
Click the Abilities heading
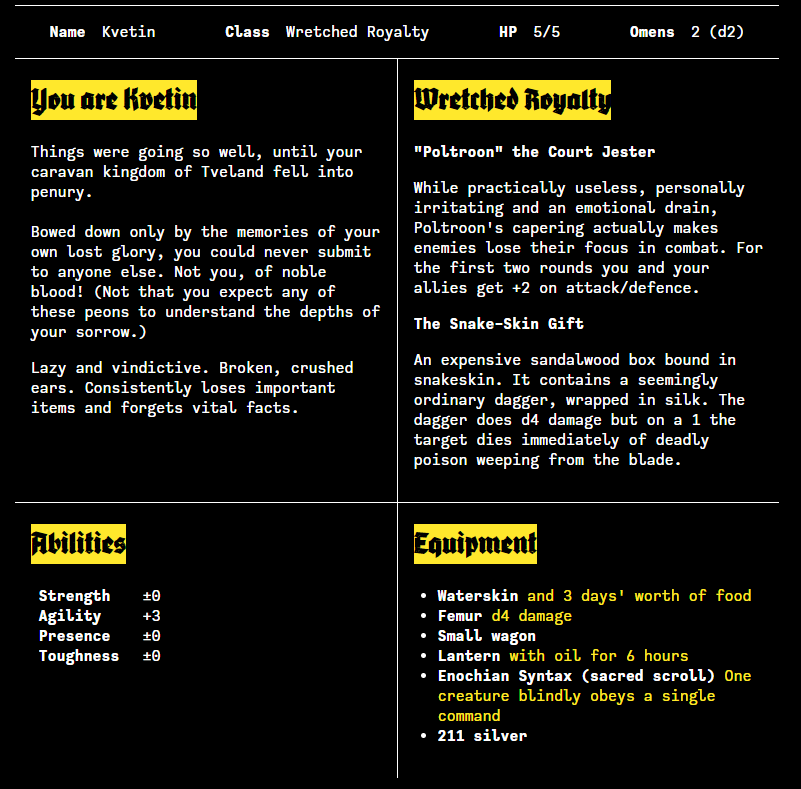click(x=78, y=544)
